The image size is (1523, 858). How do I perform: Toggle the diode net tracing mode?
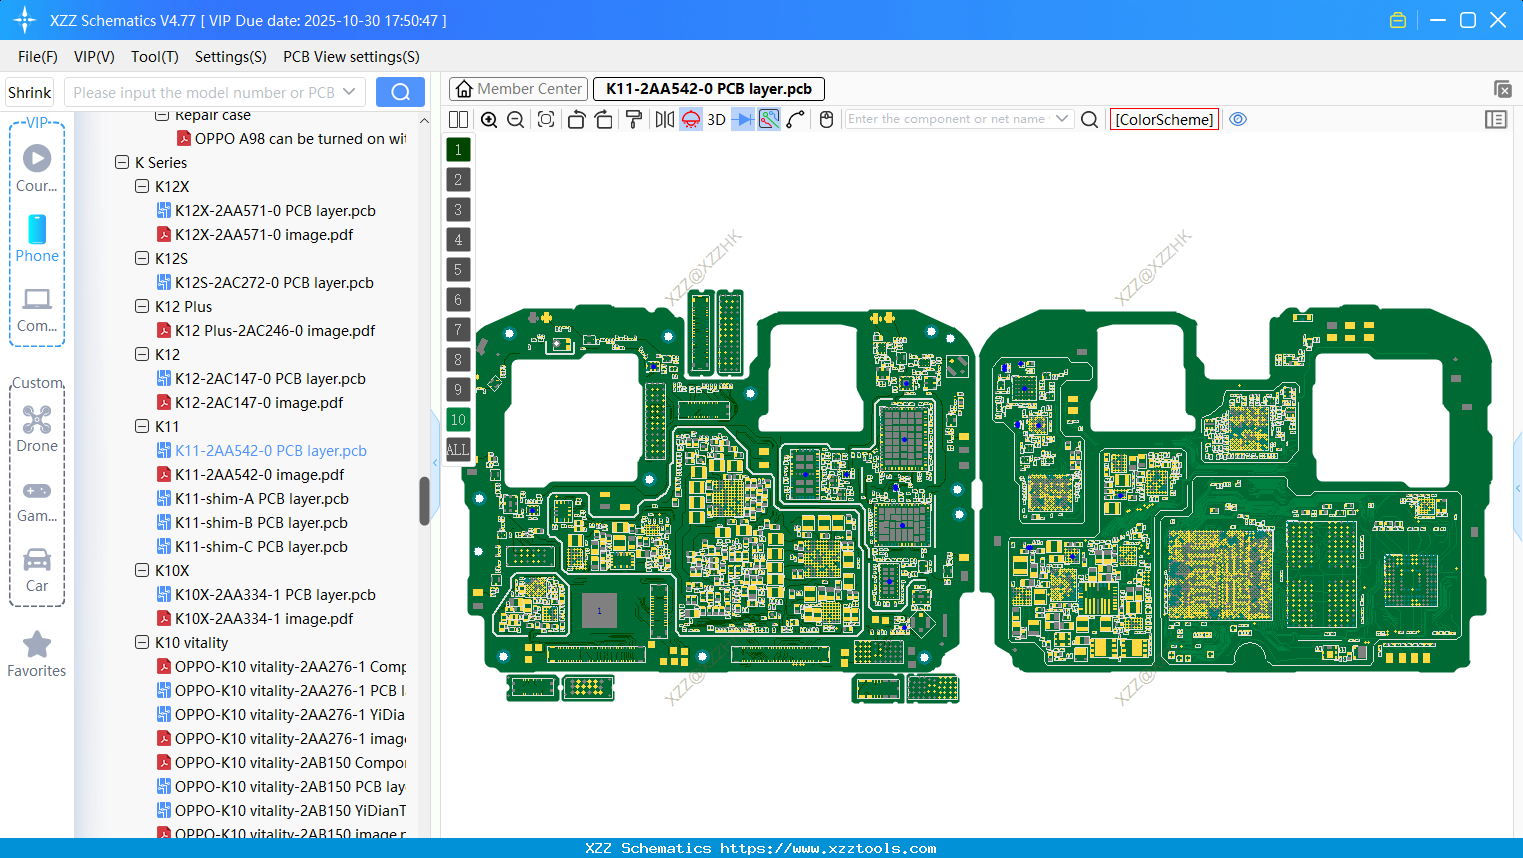741,119
